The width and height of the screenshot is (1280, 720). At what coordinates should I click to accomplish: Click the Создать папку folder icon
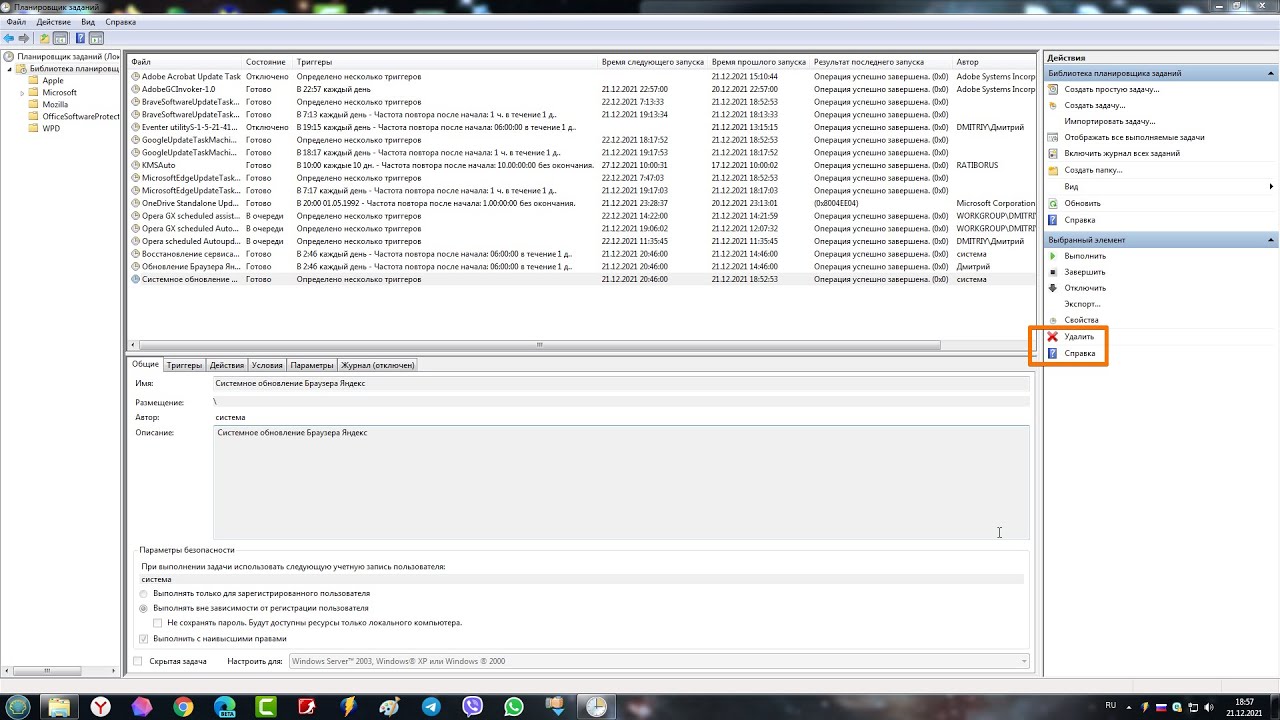pyautogui.click(x=1053, y=170)
